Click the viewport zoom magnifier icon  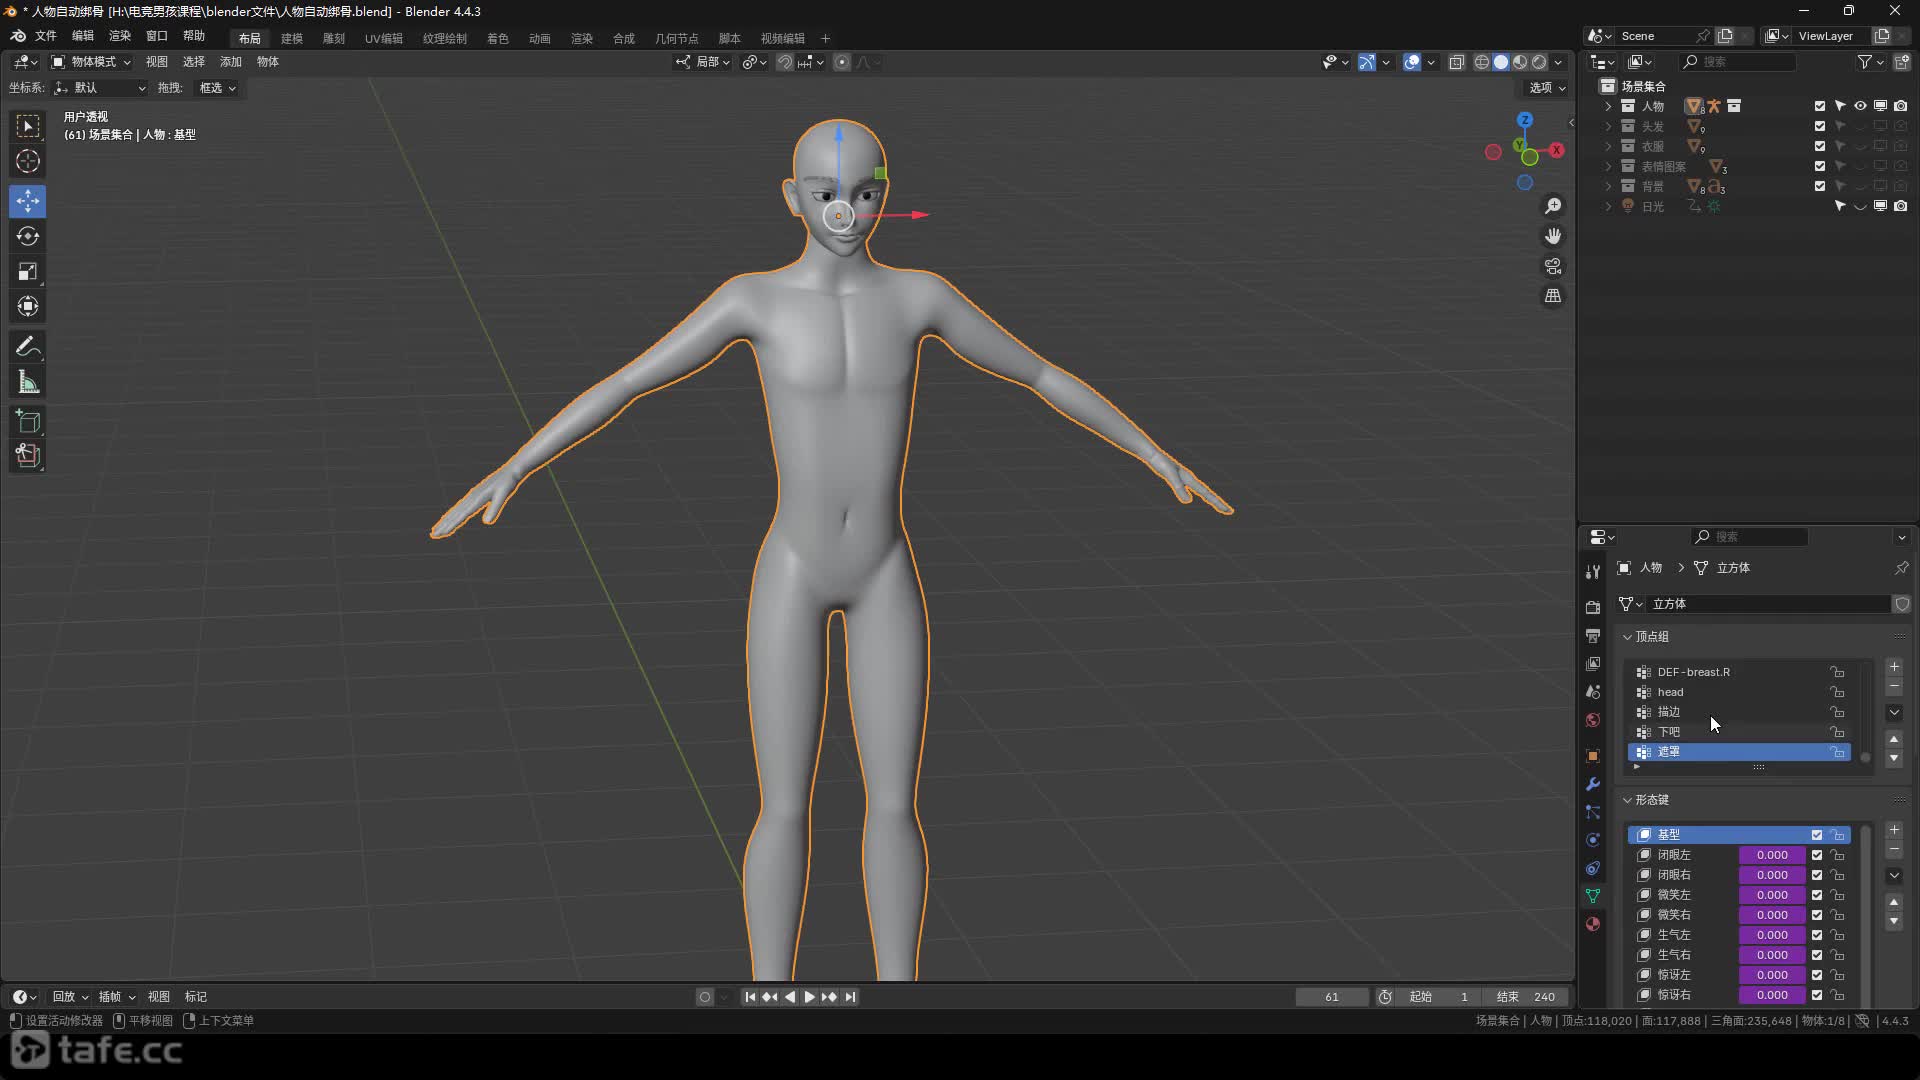[1553, 206]
